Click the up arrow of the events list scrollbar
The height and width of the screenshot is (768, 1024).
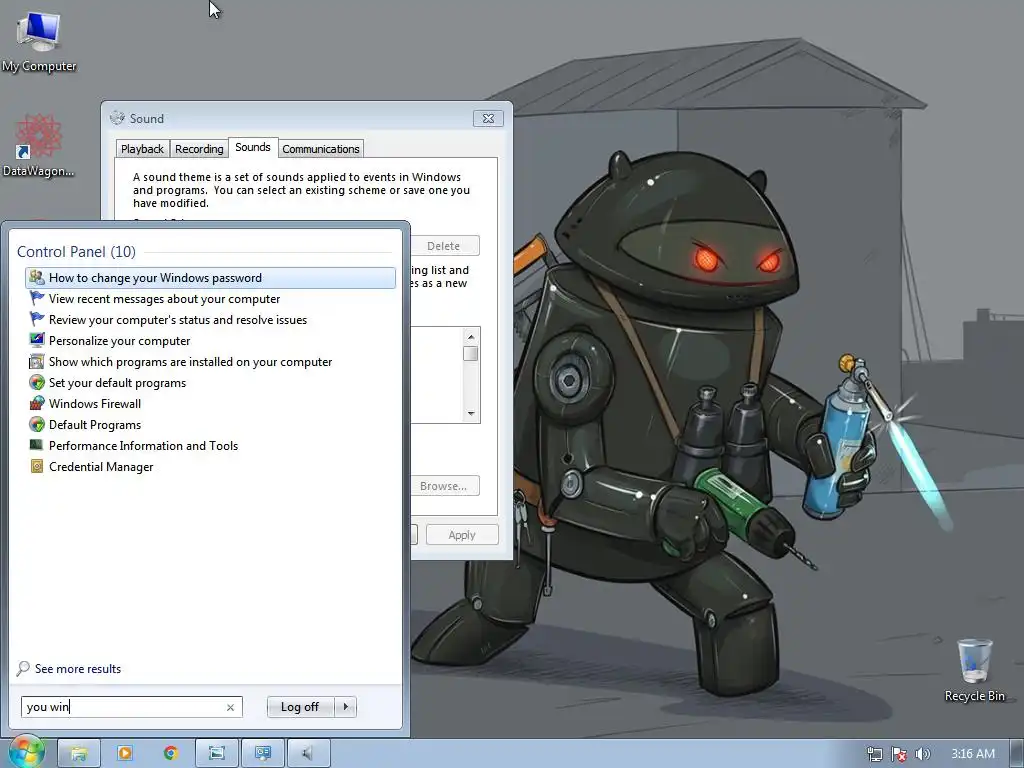pyautogui.click(x=471, y=337)
